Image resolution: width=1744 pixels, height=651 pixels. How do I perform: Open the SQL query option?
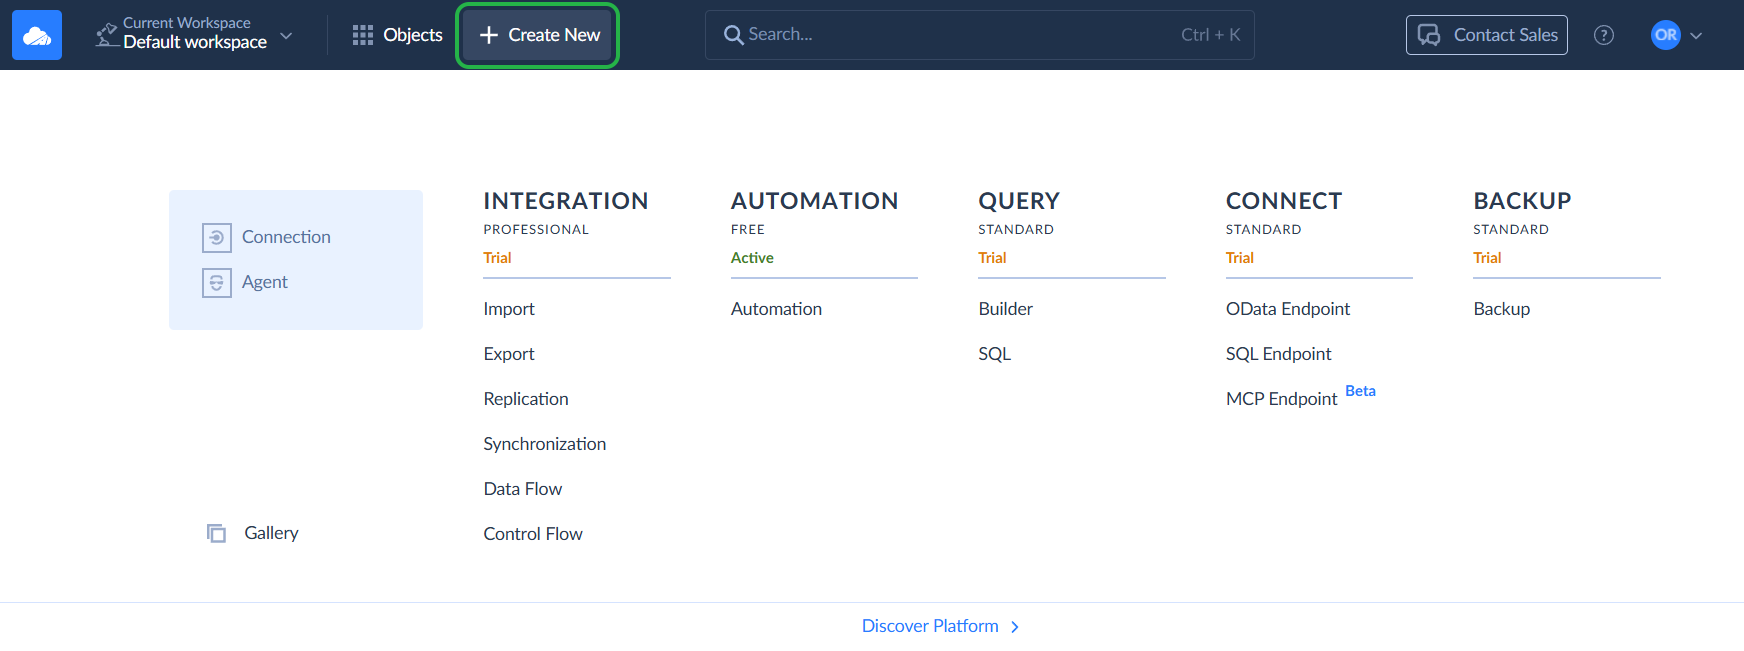point(995,354)
